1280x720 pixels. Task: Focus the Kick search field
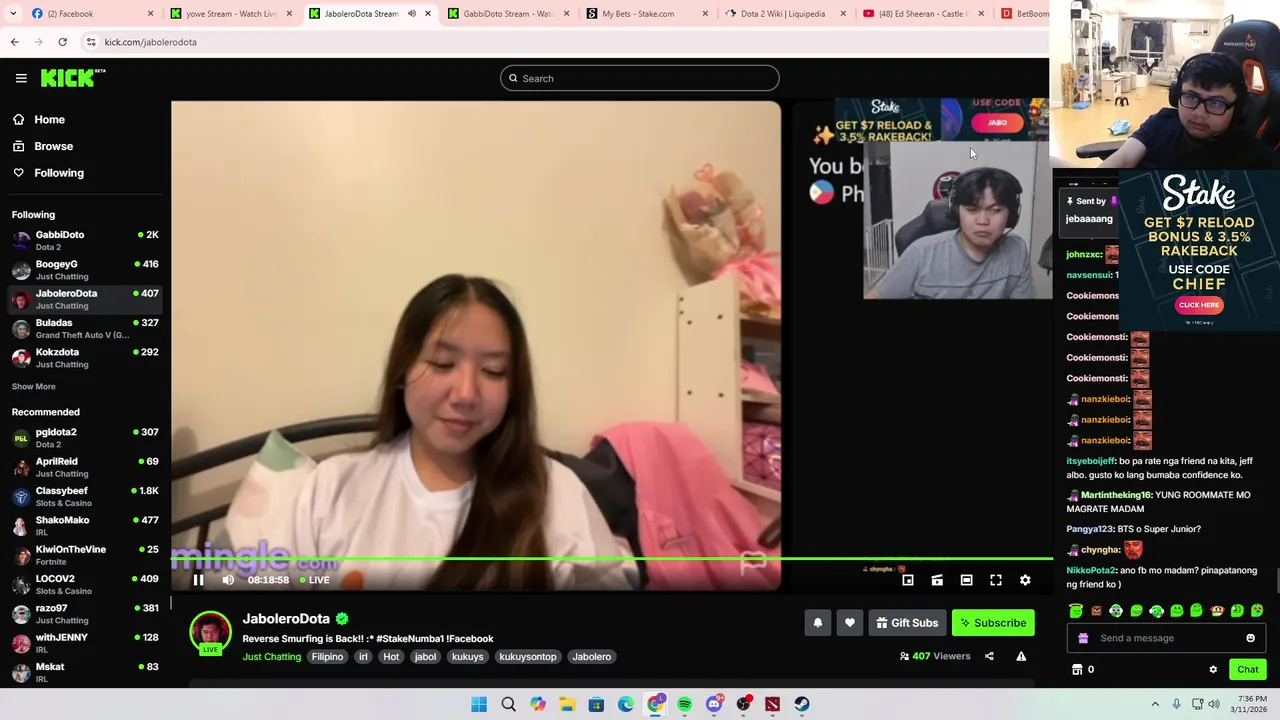coord(639,78)
